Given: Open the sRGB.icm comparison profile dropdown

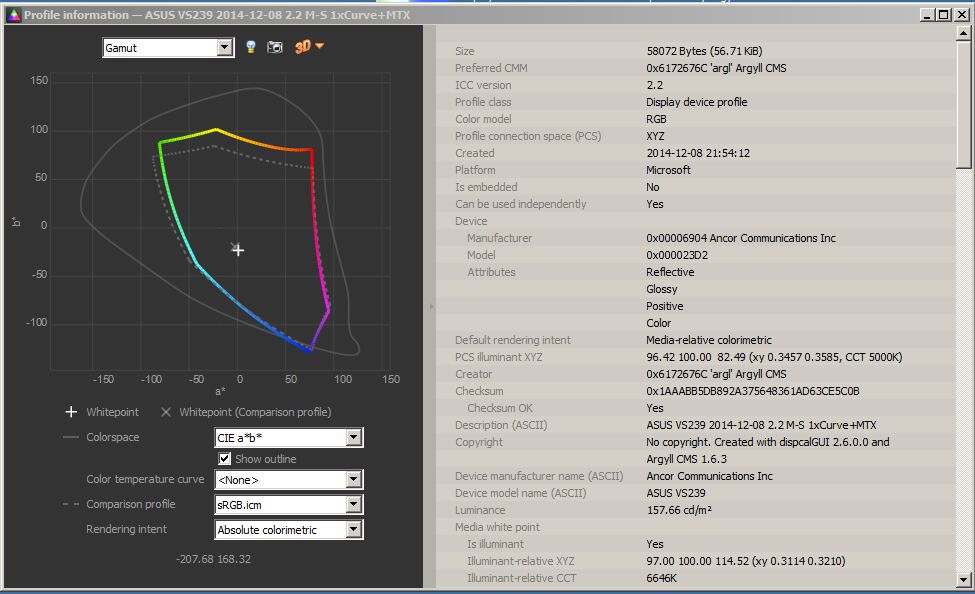Looking at the screenshot, I should coord(353,504).
